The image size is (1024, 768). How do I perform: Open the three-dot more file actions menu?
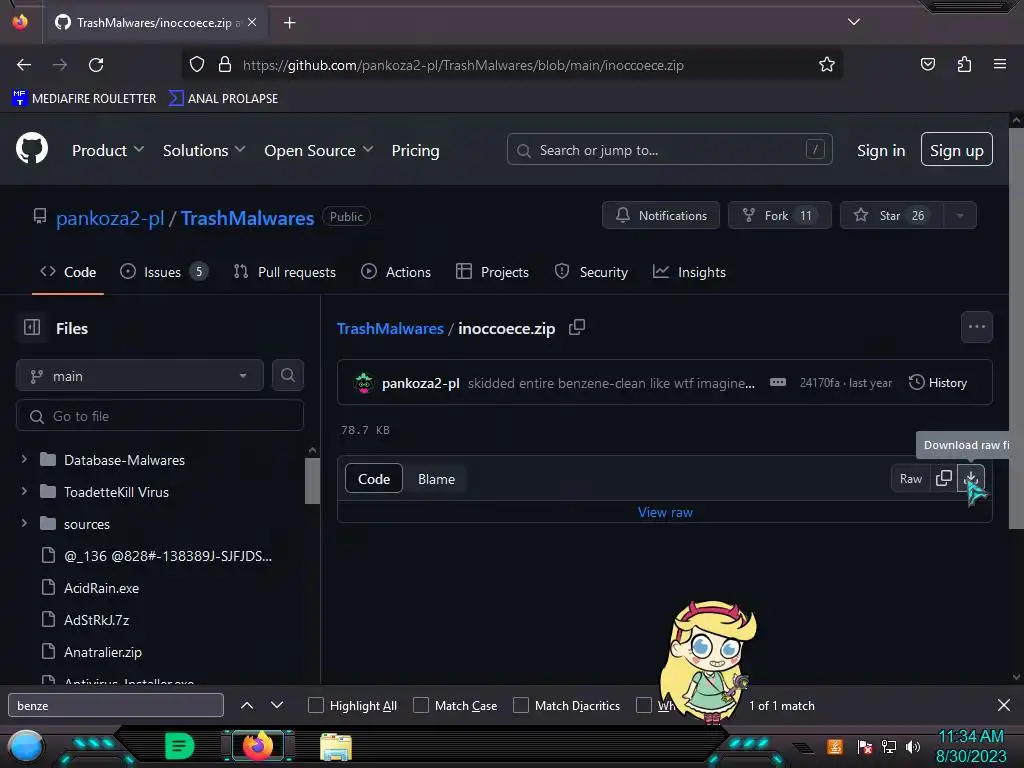pyautogui.click(x=976, y=327)
